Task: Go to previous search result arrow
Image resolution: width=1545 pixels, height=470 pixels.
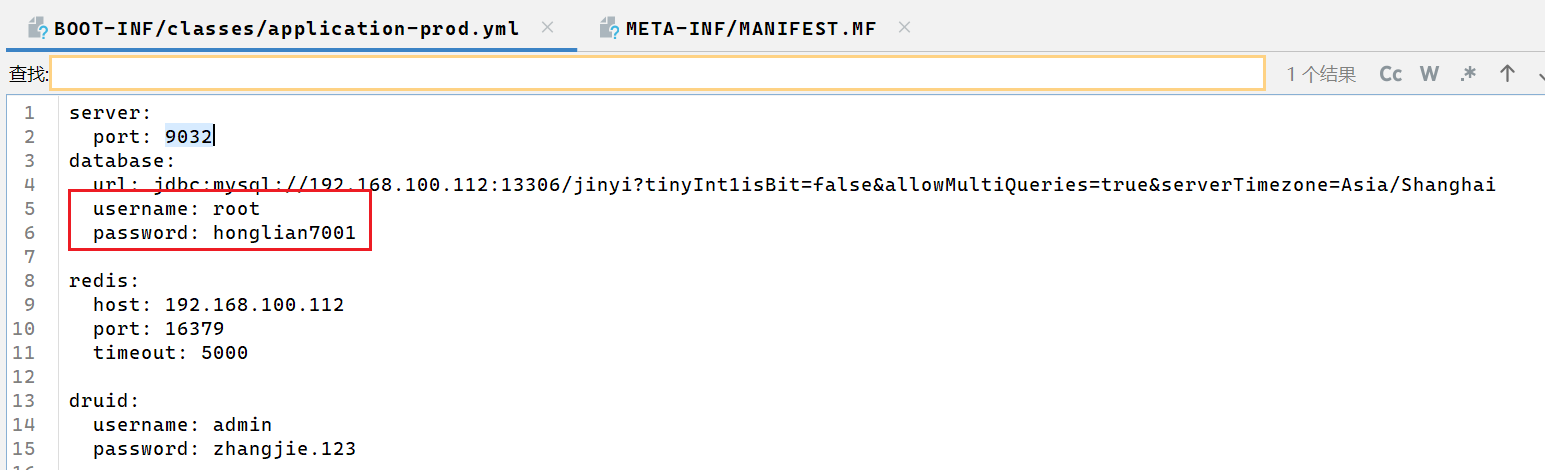Action: click(x=1507, y=74)
